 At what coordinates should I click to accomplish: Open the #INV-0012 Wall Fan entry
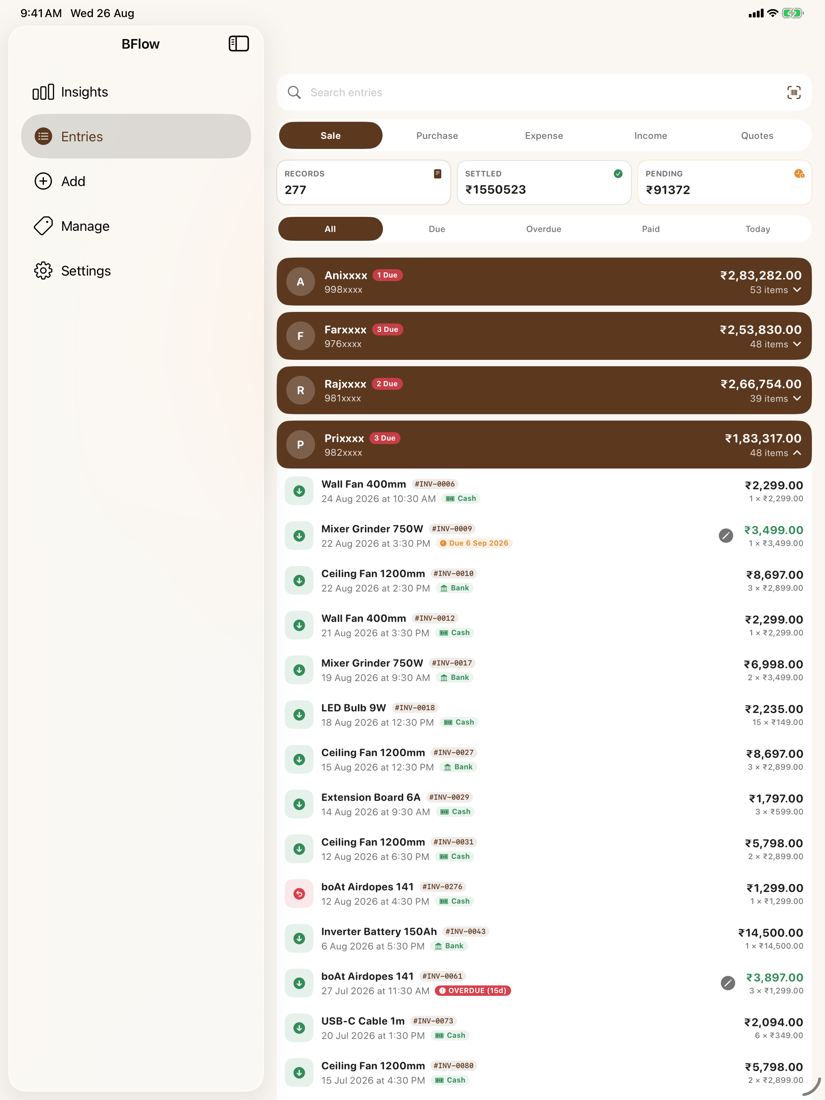(544, 625)
